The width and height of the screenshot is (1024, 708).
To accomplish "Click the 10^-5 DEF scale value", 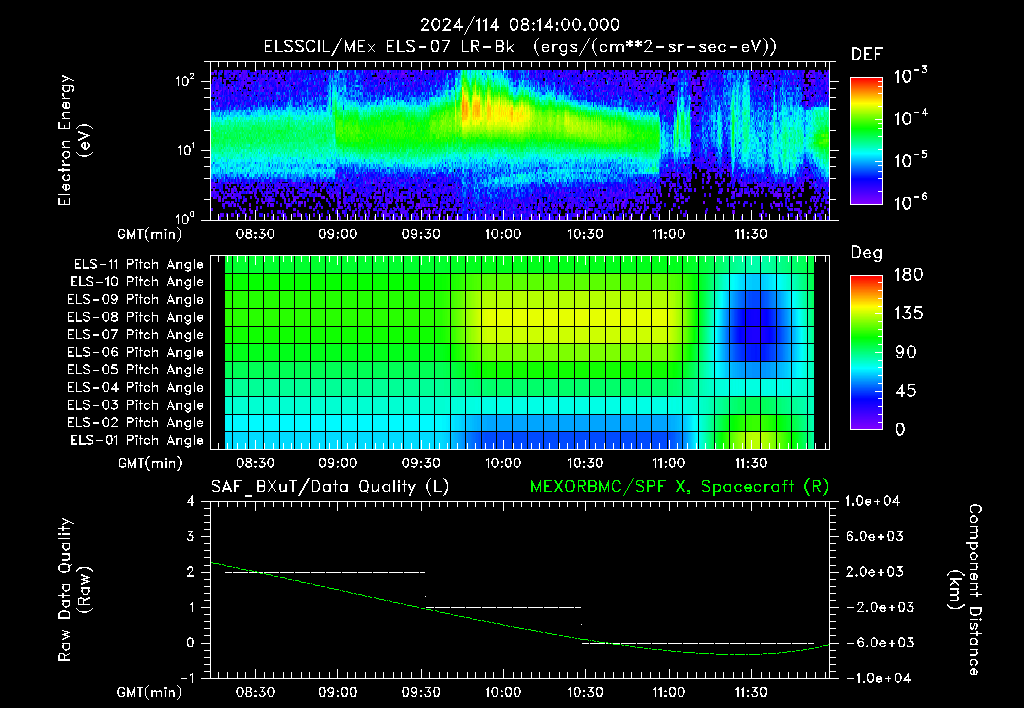I will (x=910, y=159).
